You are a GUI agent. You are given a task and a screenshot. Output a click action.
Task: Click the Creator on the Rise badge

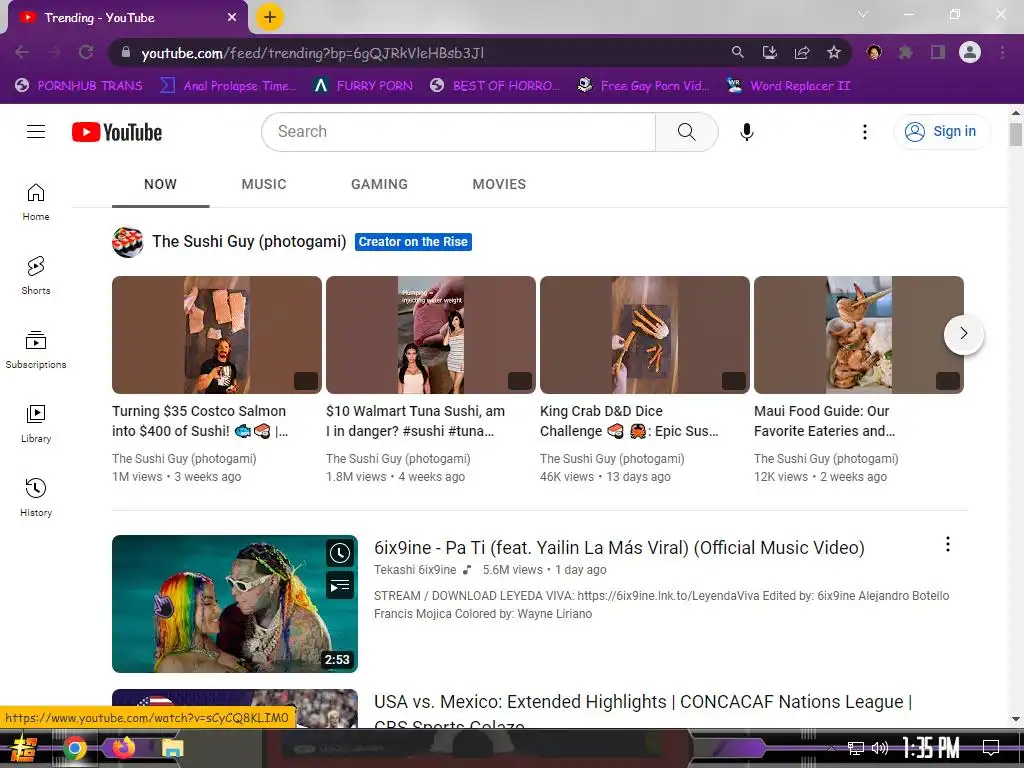[413, 242]
